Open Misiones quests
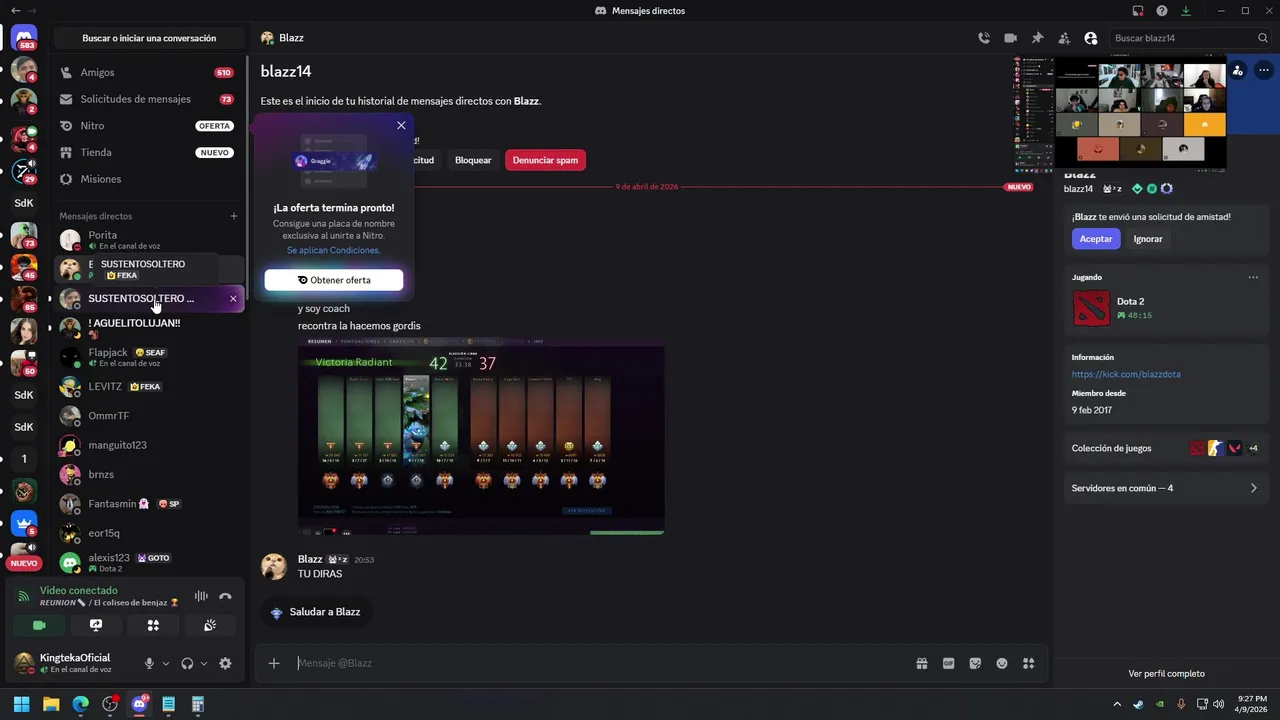 point(146,179)
